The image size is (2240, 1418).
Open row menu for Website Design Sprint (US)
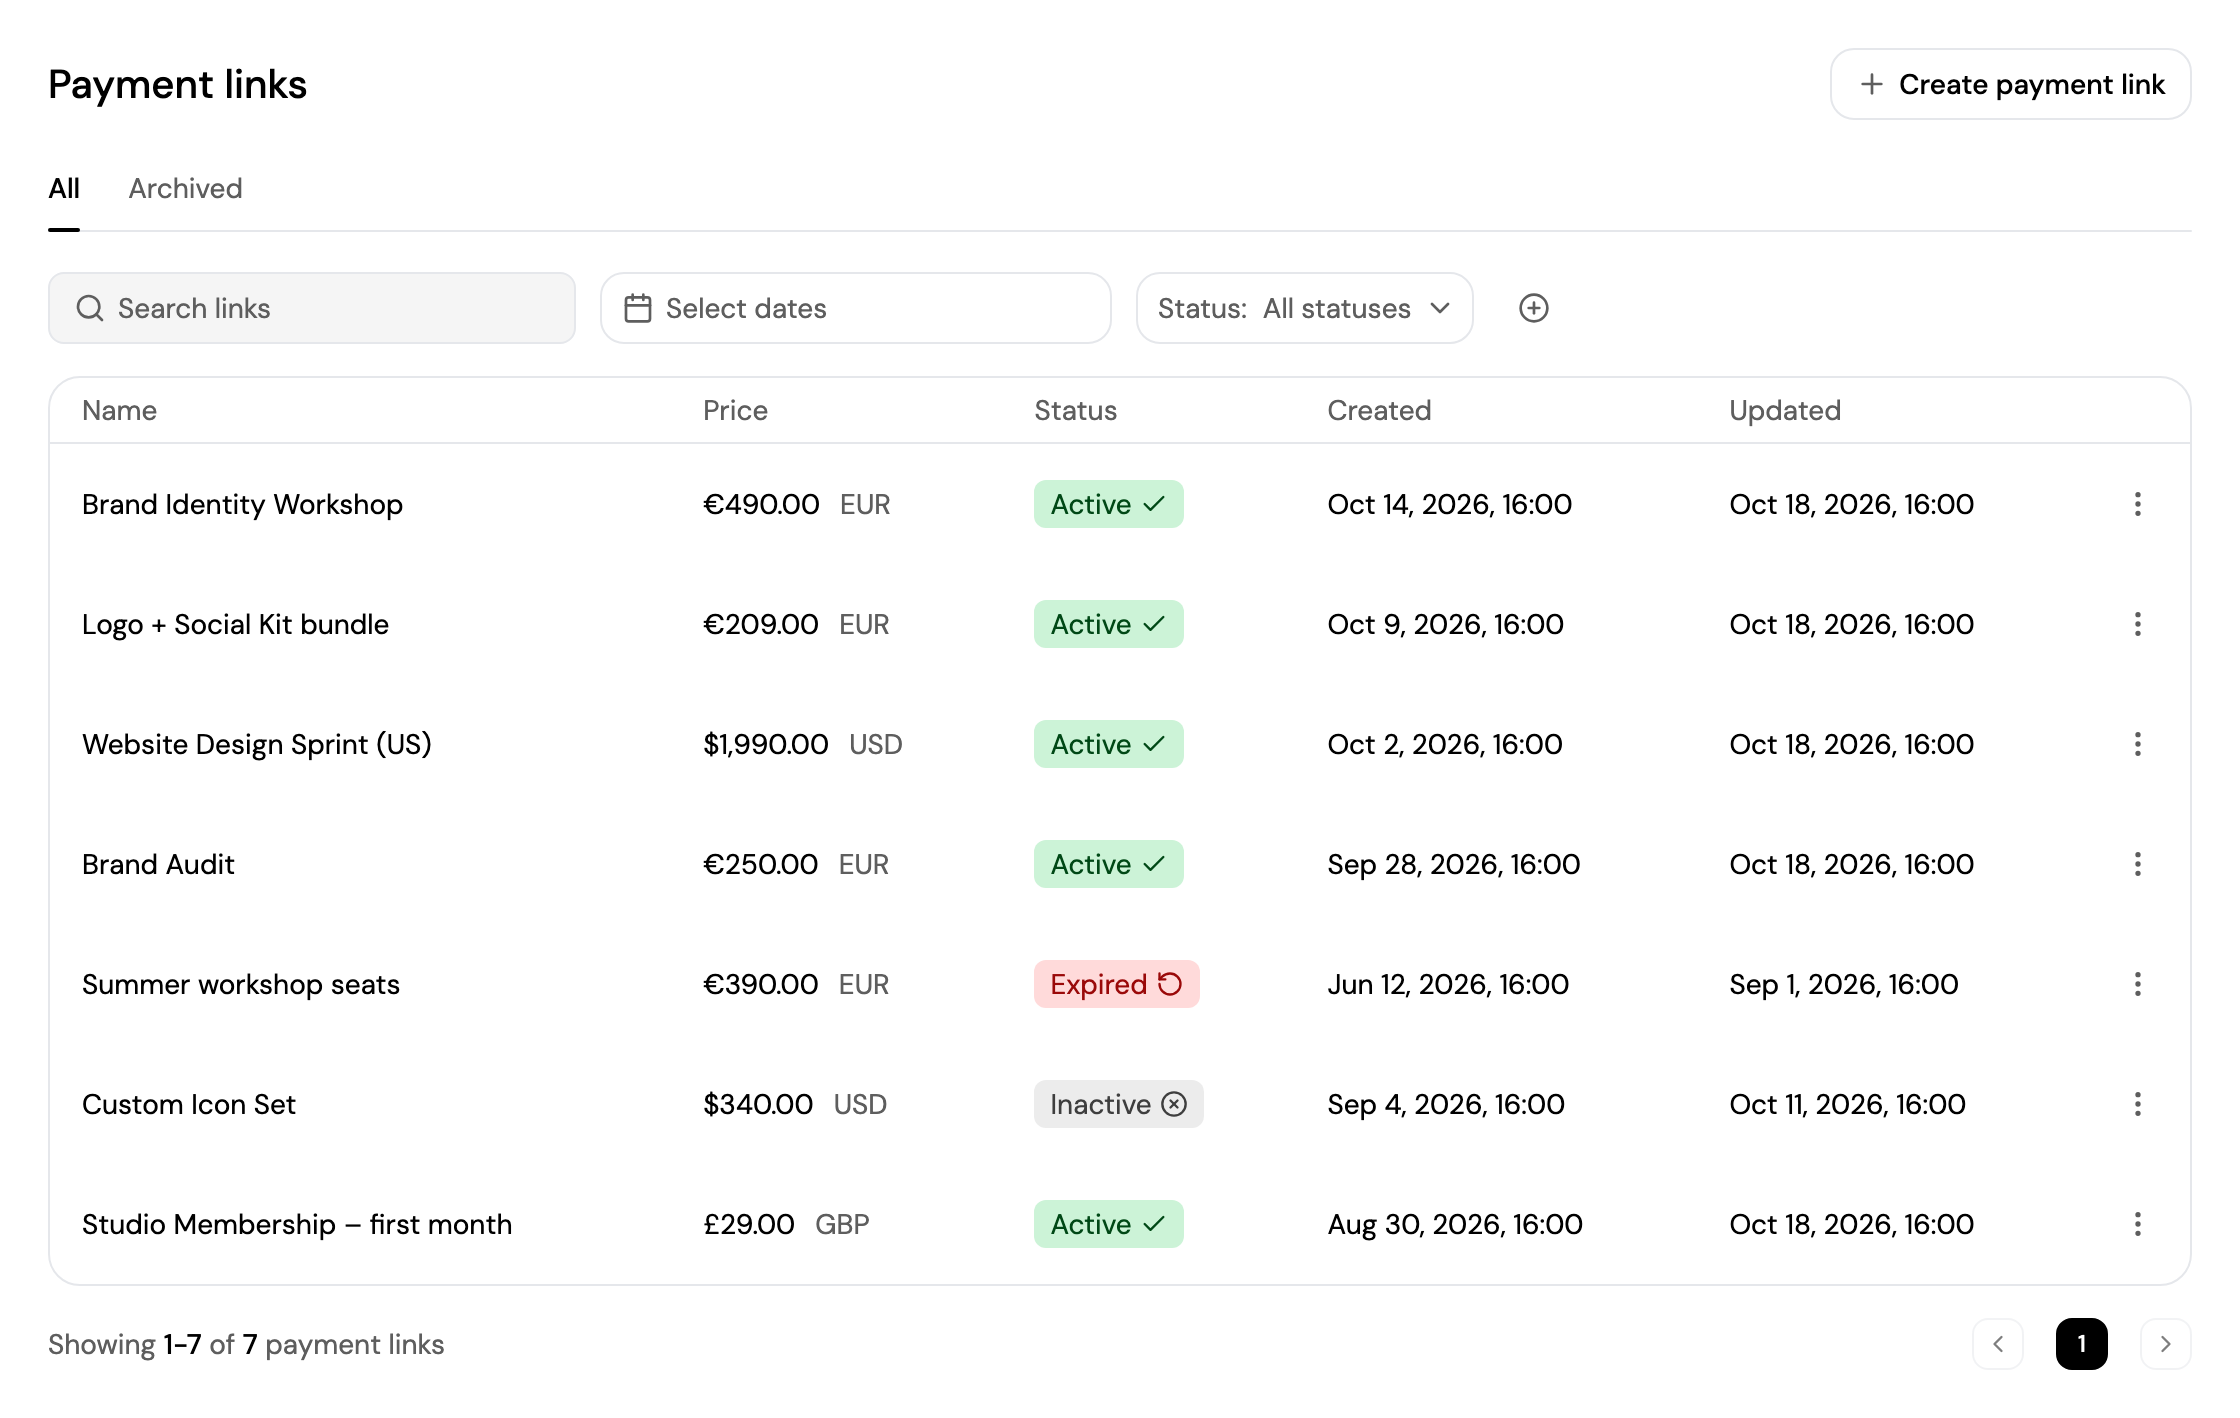click(2137, 744)
